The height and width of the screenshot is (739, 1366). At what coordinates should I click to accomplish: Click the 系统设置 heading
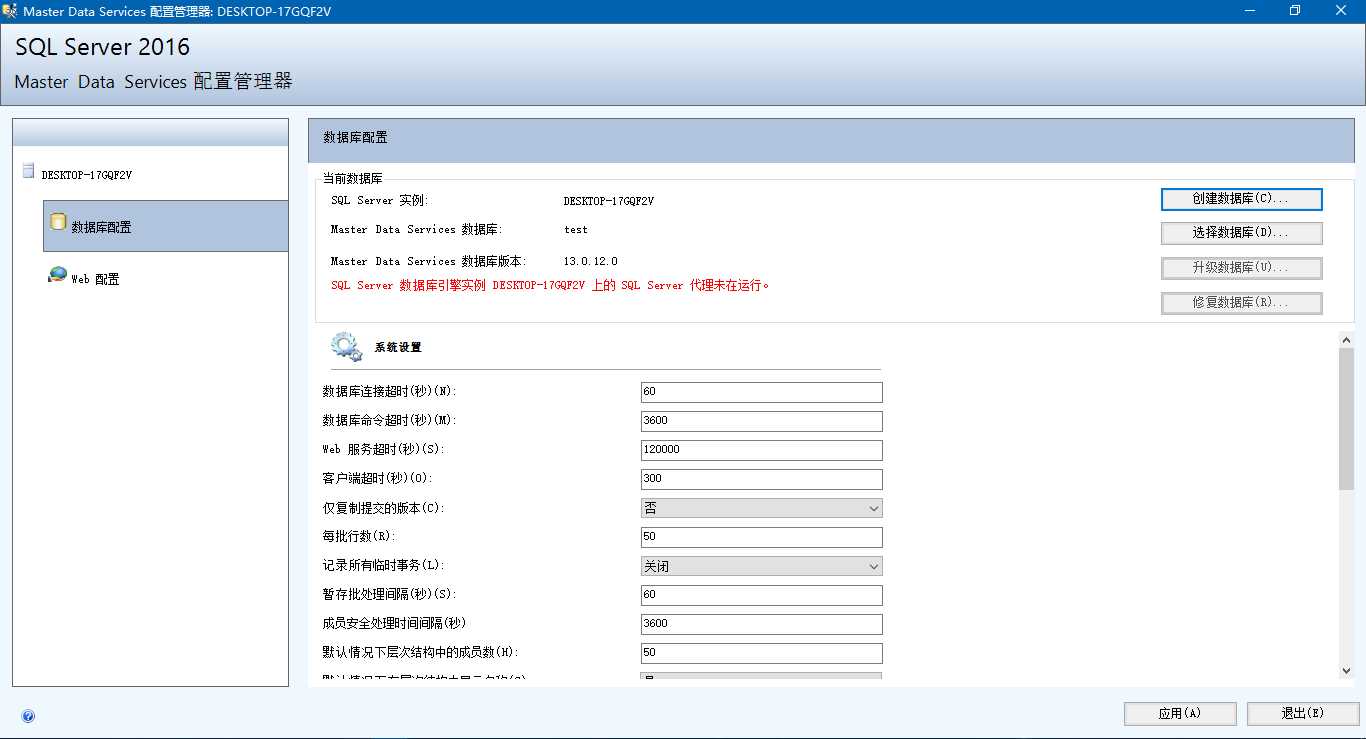point(398,347)
